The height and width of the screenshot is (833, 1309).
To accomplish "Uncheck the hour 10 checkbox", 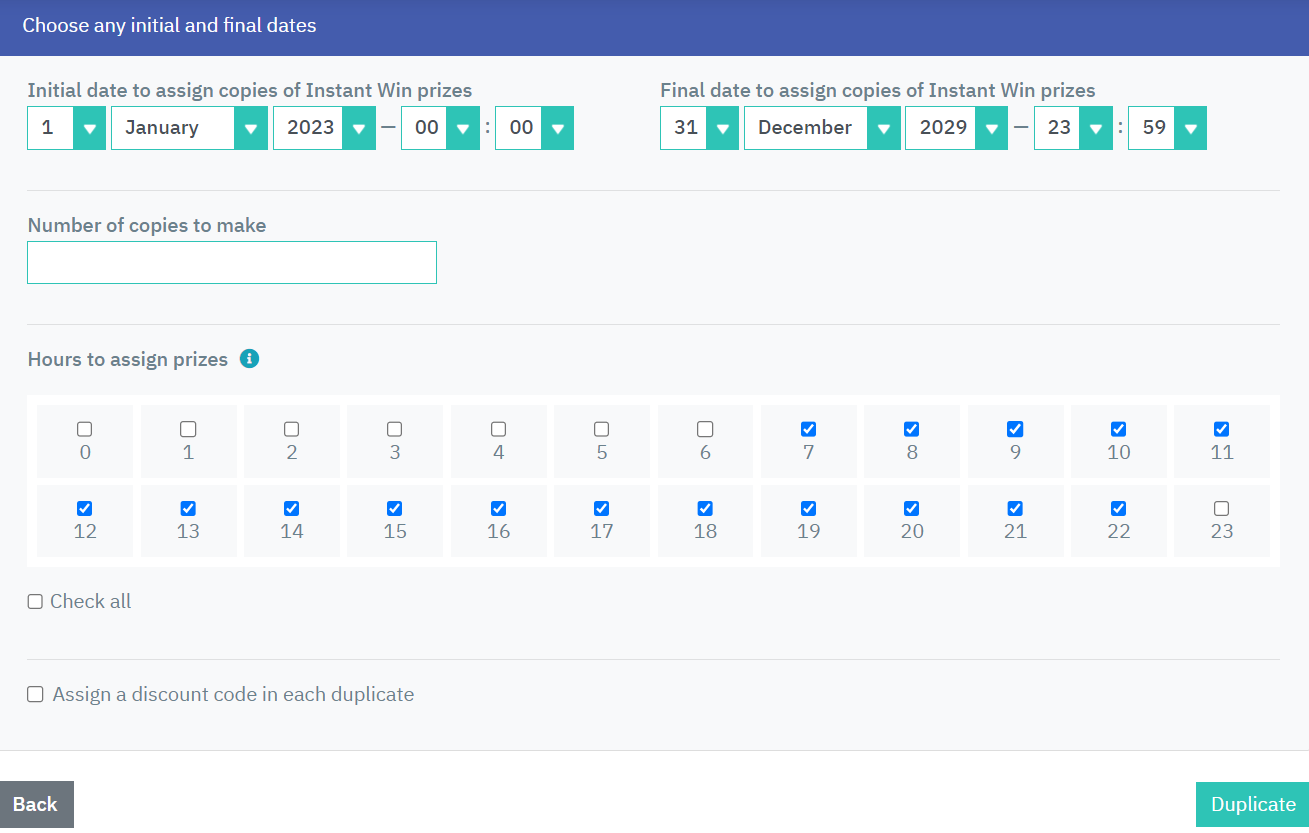I will click(x=1118, y=429).
